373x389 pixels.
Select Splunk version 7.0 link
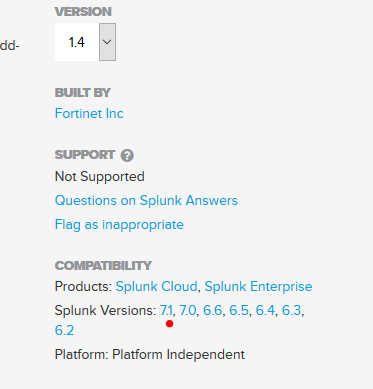tap(188, 310)
